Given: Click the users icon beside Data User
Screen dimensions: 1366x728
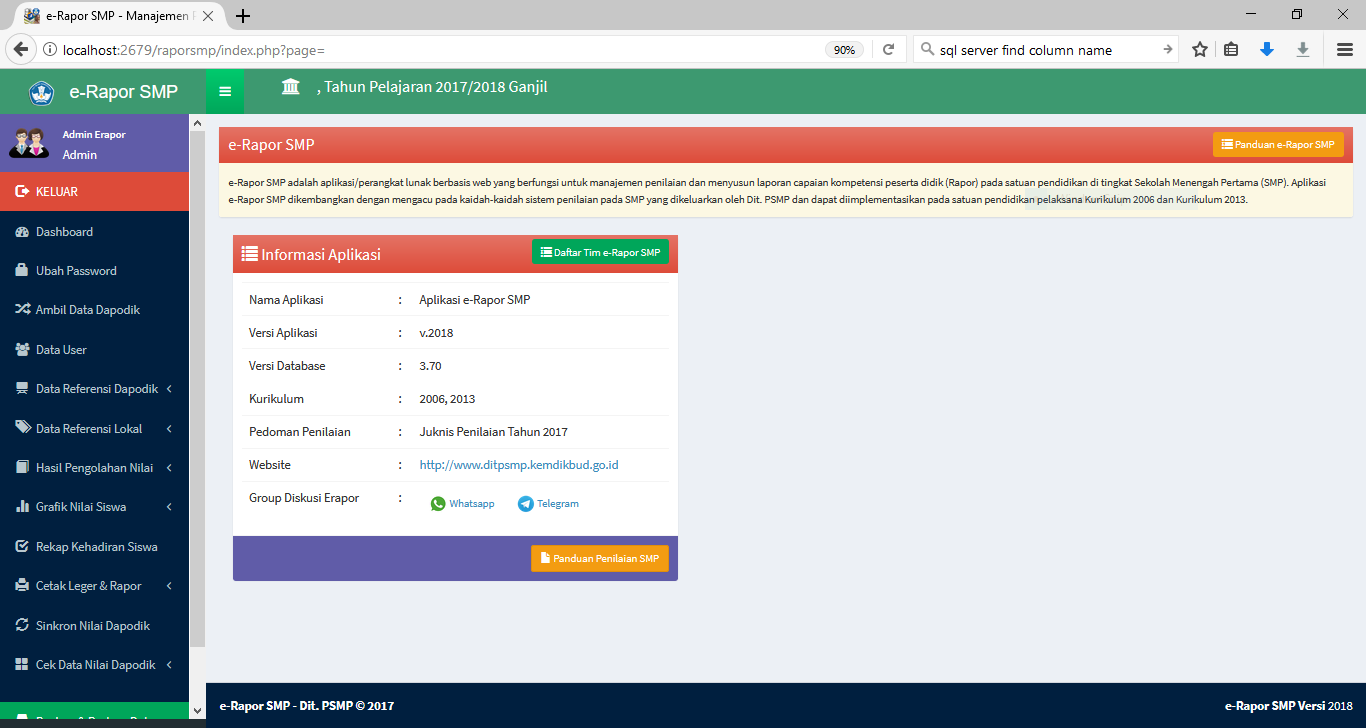Looking at the screenshot, I should (22, 350).
